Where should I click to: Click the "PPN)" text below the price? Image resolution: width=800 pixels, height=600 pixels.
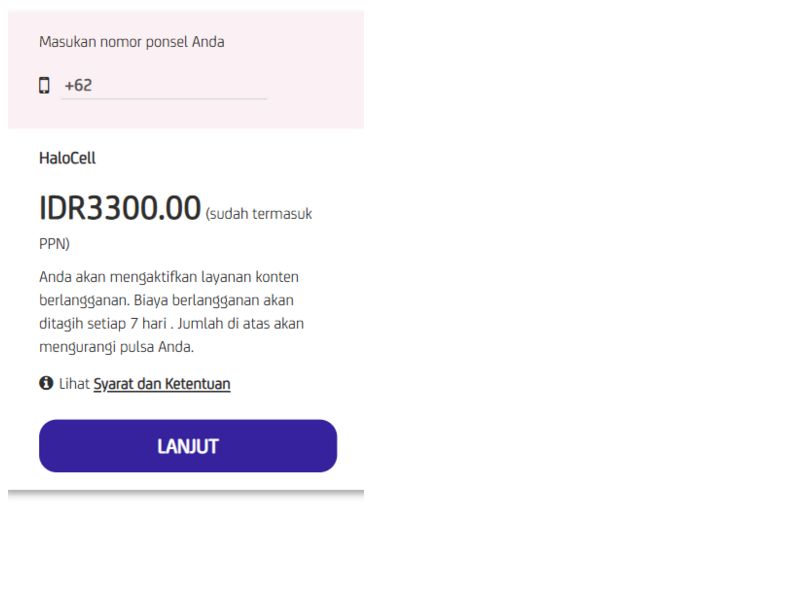click(54, 244)
